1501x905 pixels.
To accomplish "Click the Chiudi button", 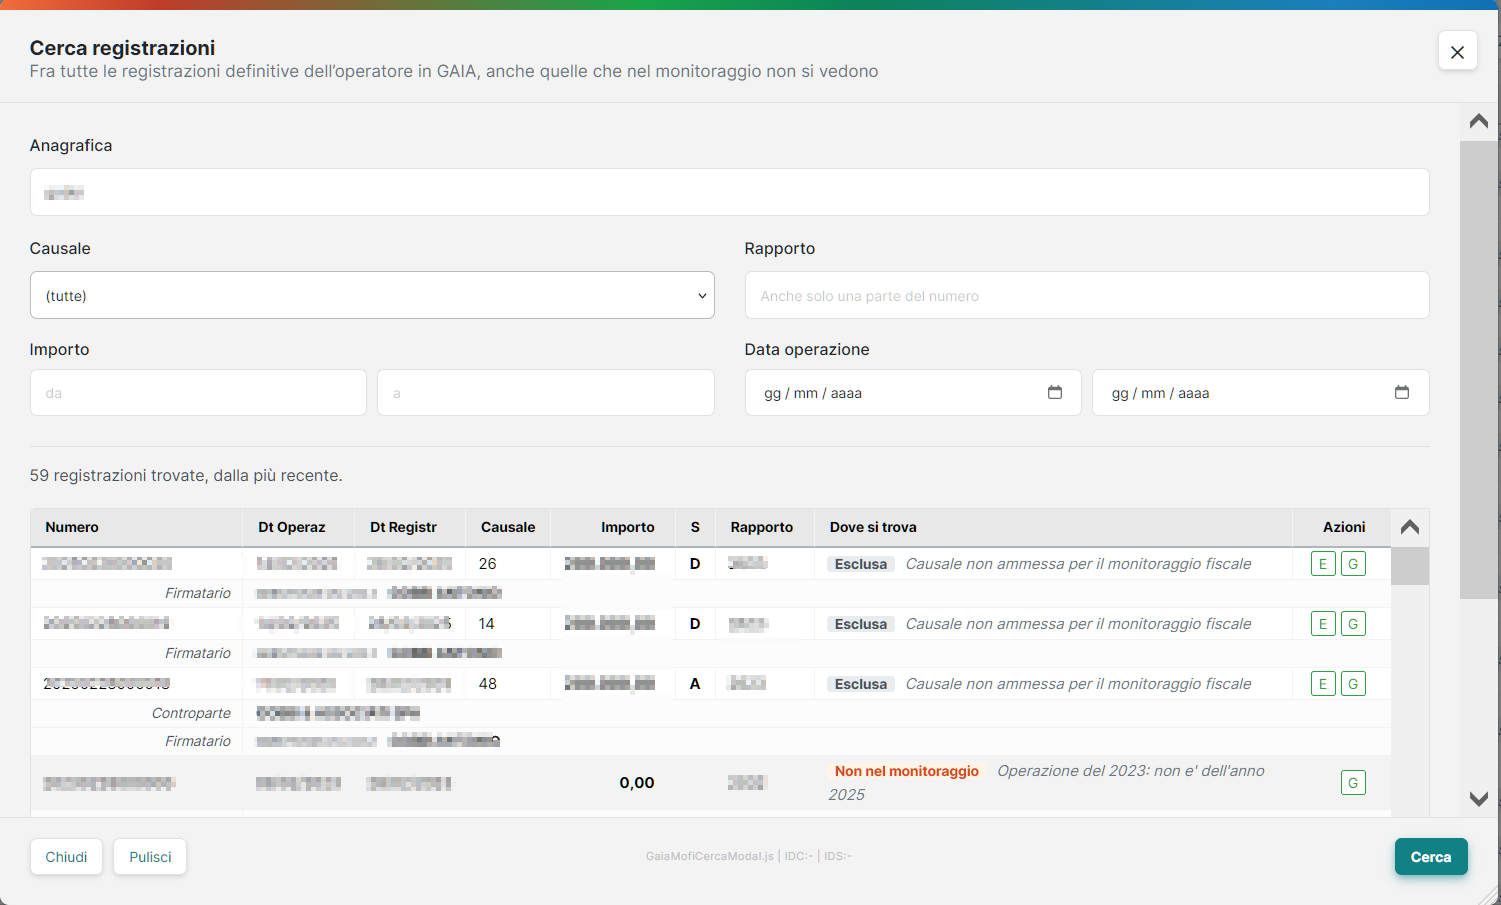I will 66,857.
